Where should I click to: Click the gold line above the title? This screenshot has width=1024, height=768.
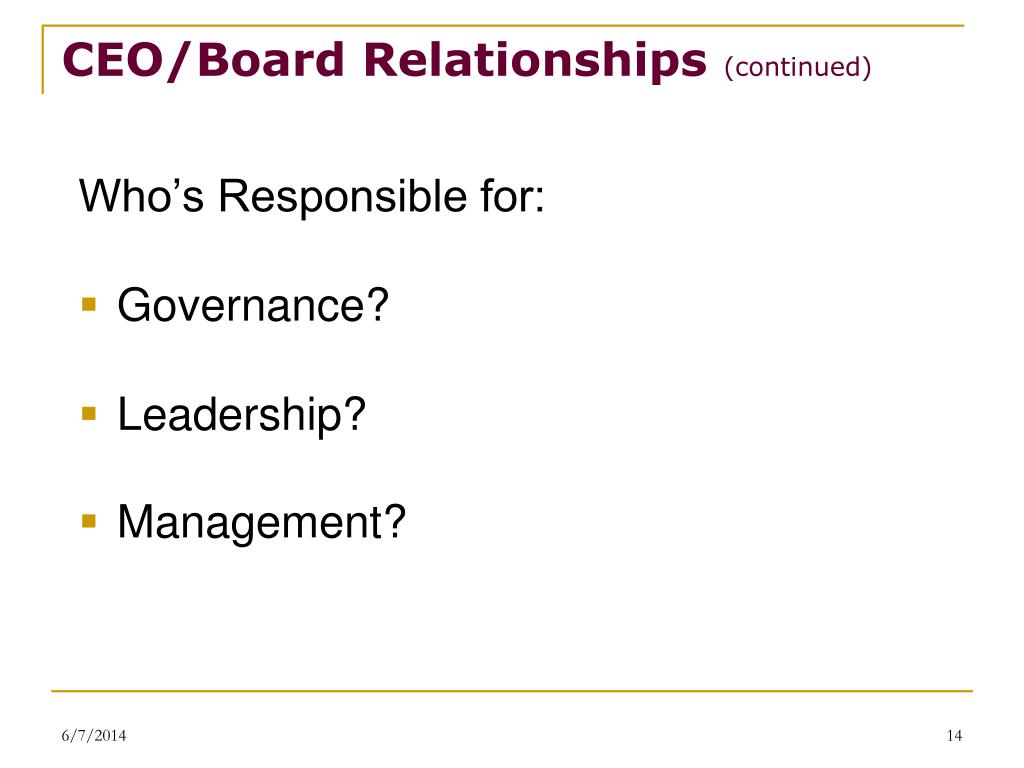(503, 26)
